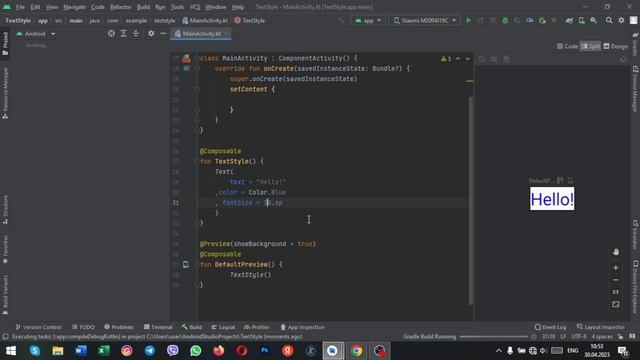Open Device Manager icon in the top toolbar
Screen dimensions: 640x360
tap(581, 20)
